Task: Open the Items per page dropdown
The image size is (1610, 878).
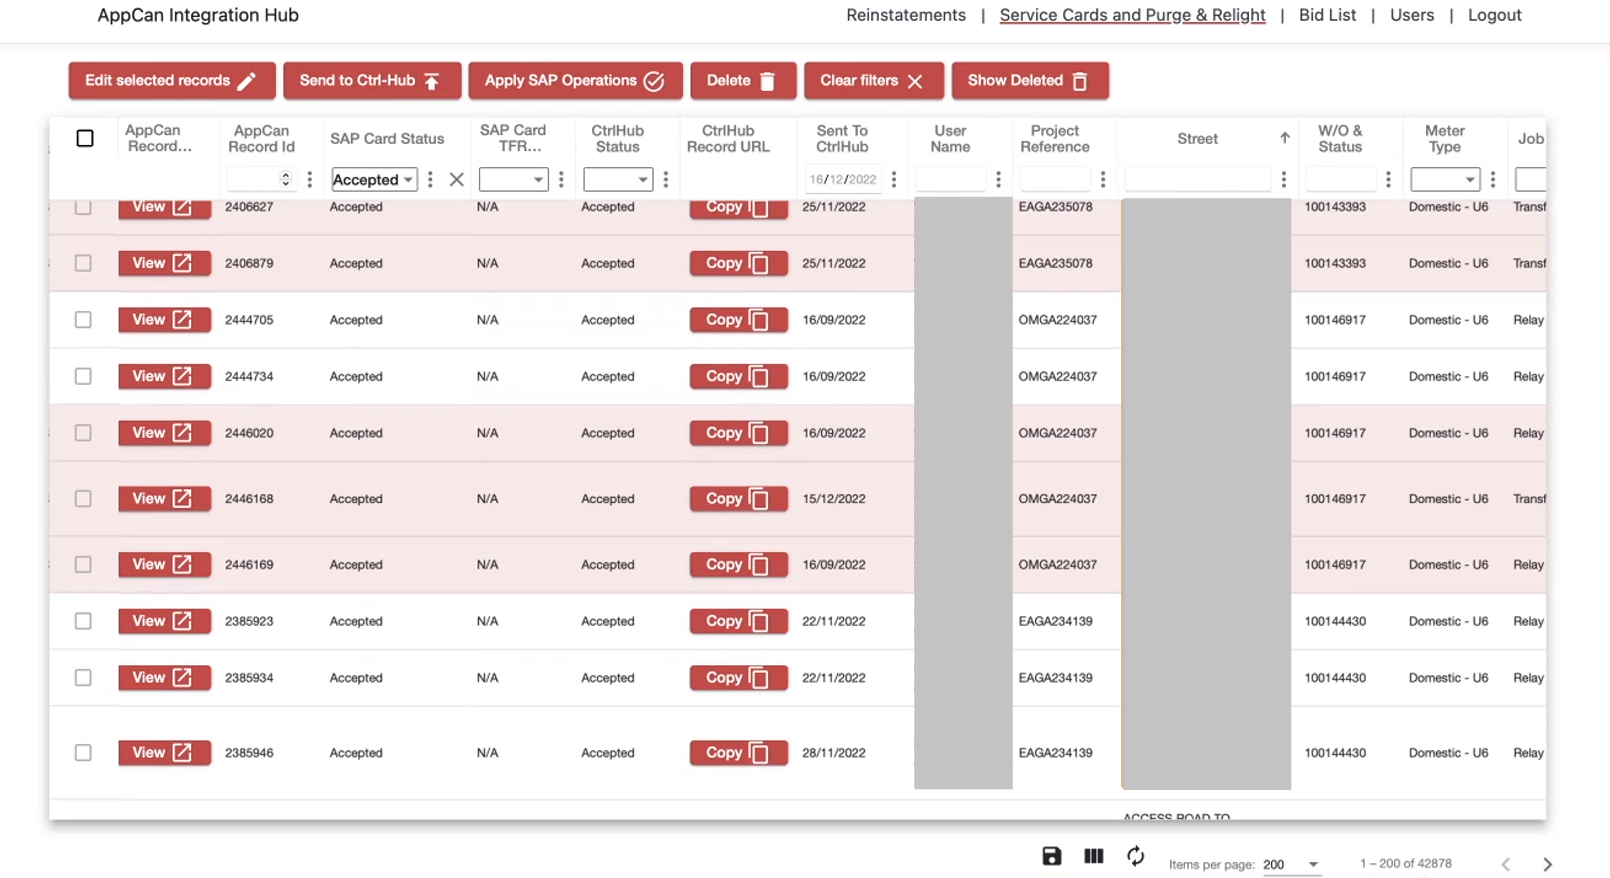Action: pos(1291,864)
